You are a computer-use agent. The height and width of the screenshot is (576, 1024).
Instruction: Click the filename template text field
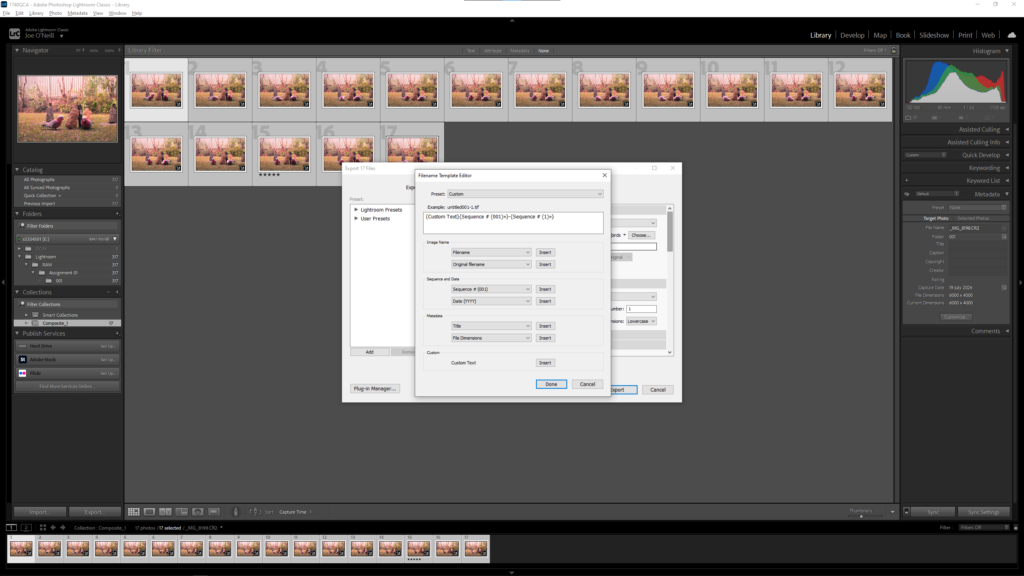pyautogui.click(x=513, y=223)
